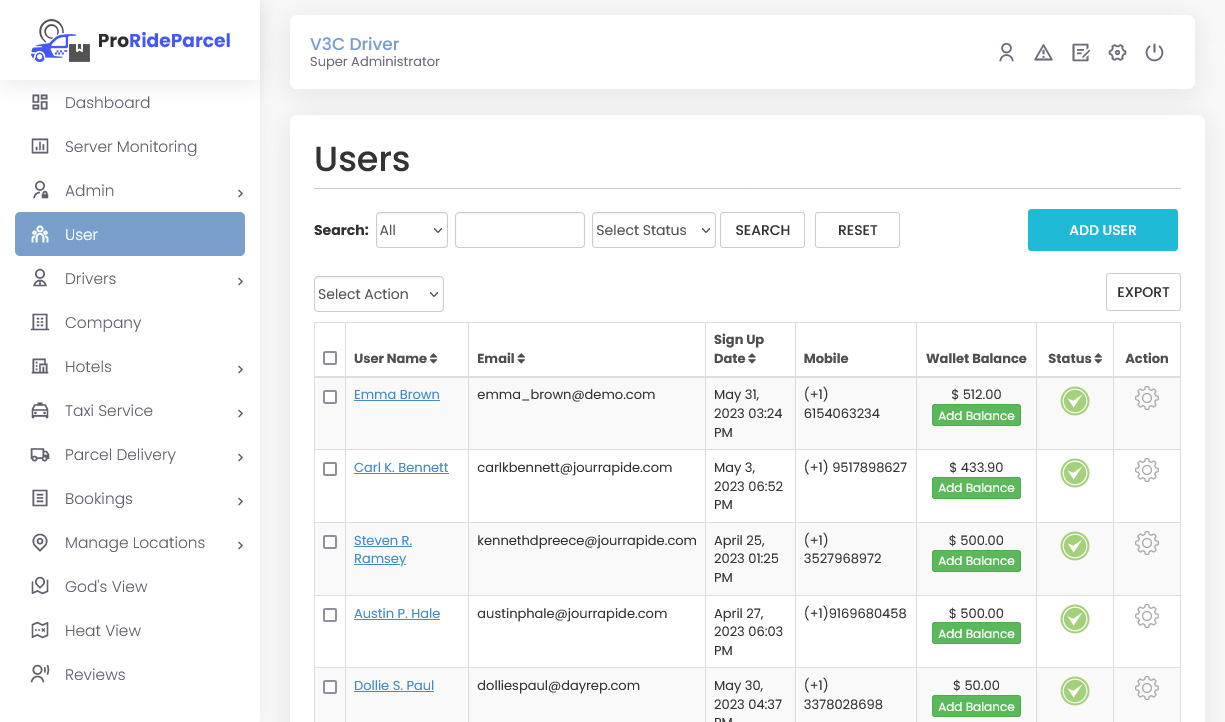Click the Admin person-lock icon

[40, 190]
